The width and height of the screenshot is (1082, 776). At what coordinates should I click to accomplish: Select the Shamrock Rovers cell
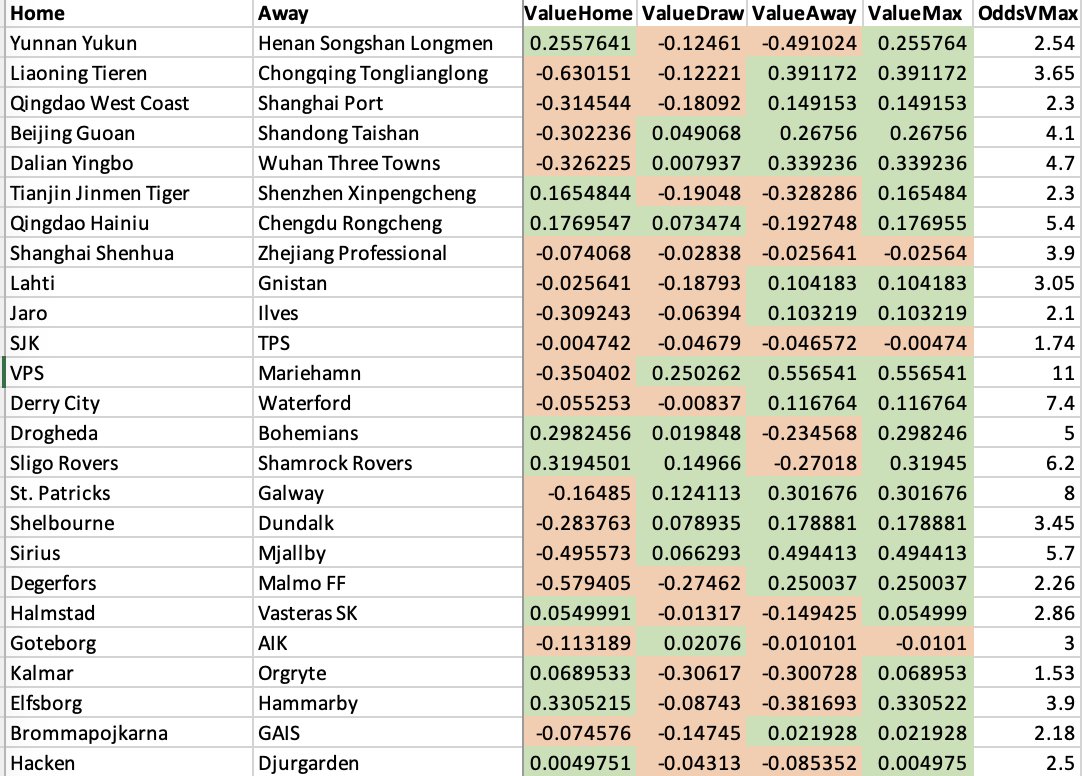(388, 463)
